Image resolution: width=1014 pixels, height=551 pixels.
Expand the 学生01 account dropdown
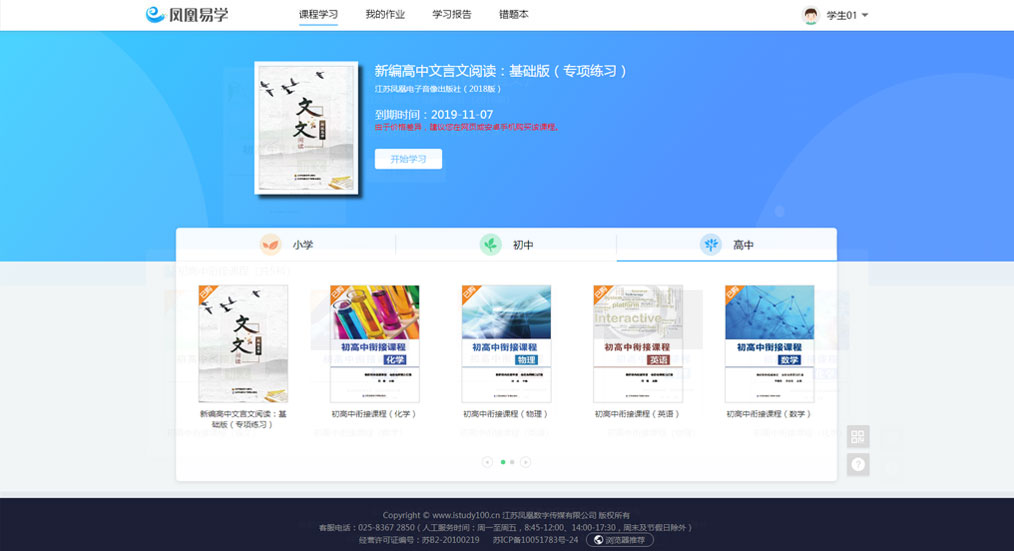point(847,15)
